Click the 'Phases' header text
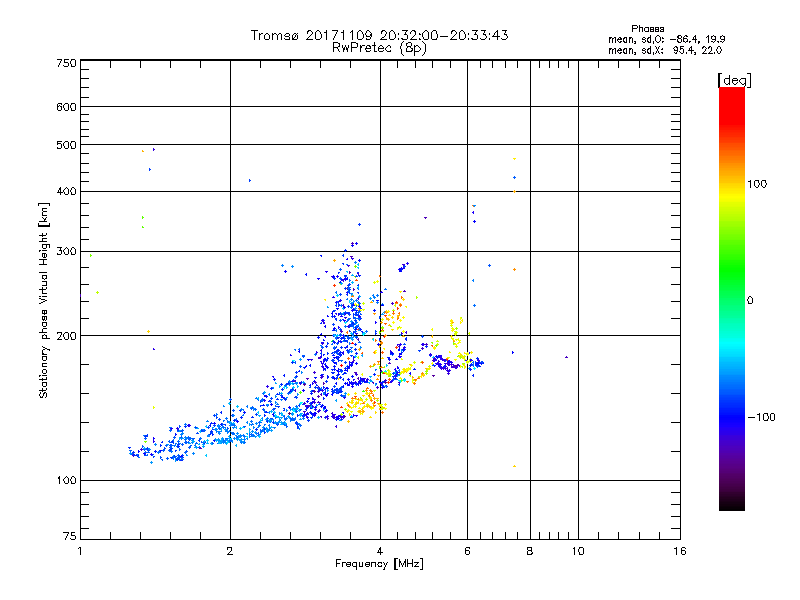800x600 pixels. pyautogui.click(x=647, y=29)
